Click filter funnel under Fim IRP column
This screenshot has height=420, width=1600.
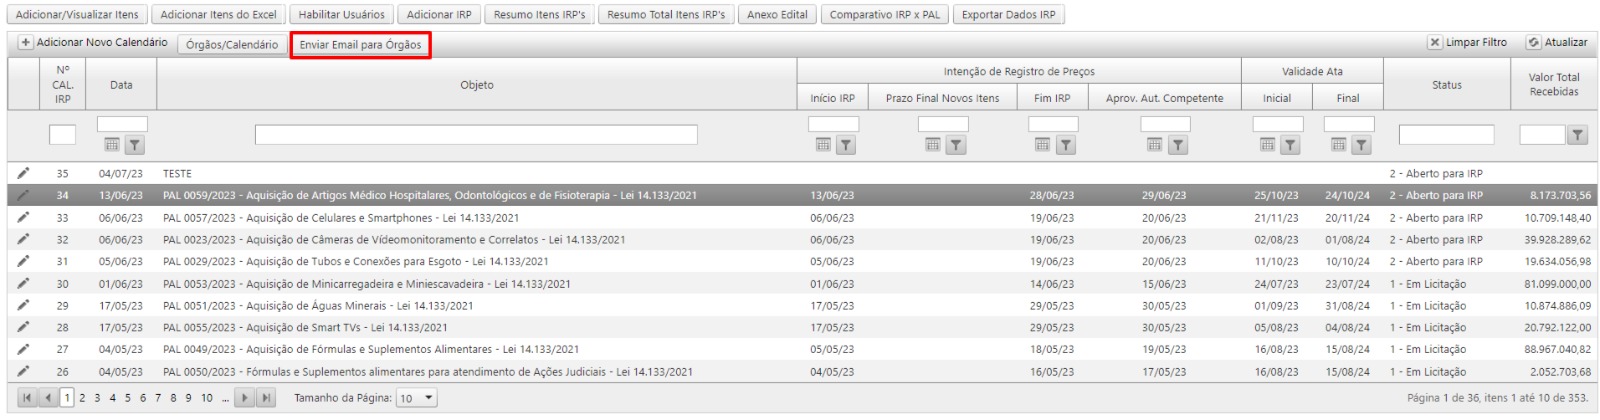(1066, 146)
